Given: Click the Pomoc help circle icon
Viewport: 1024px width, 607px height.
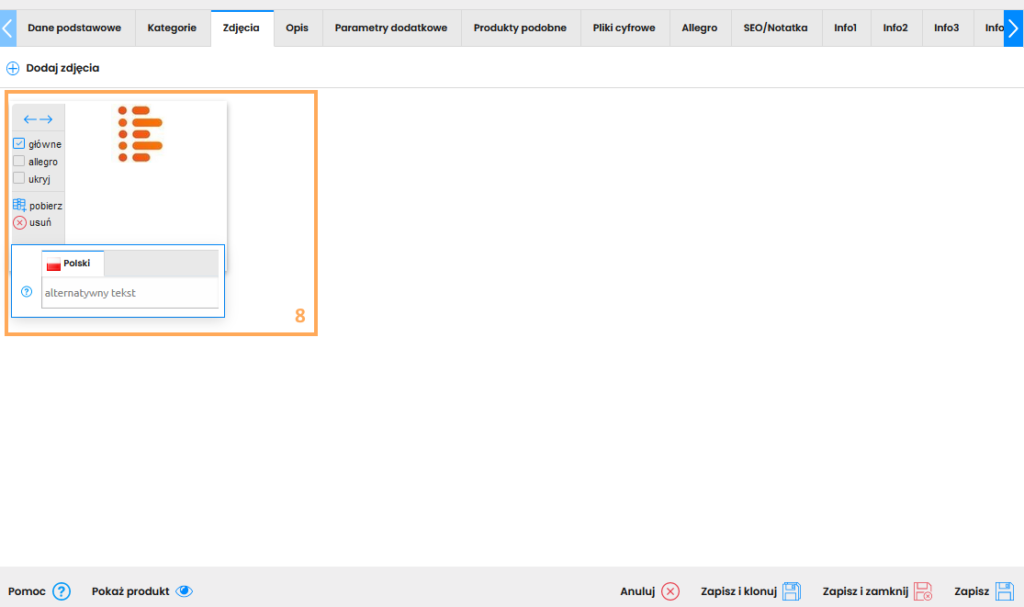Looking at the screenshot, I should click(x=62, y=591).
